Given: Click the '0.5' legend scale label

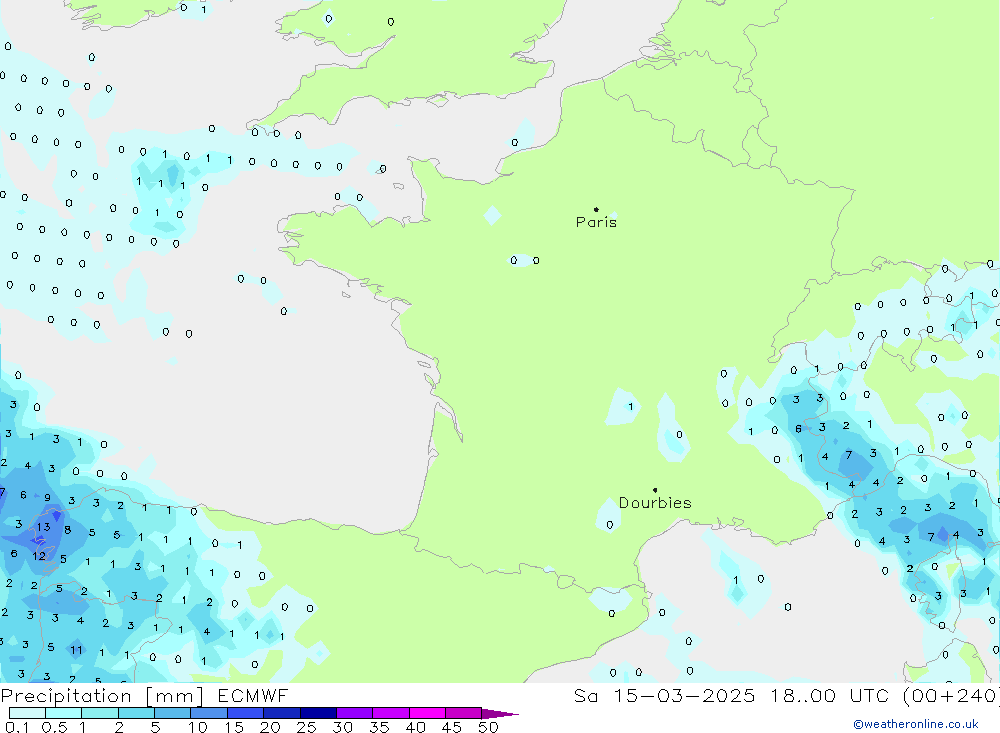Looking at the screenshot, I should (x=54, y=727).
